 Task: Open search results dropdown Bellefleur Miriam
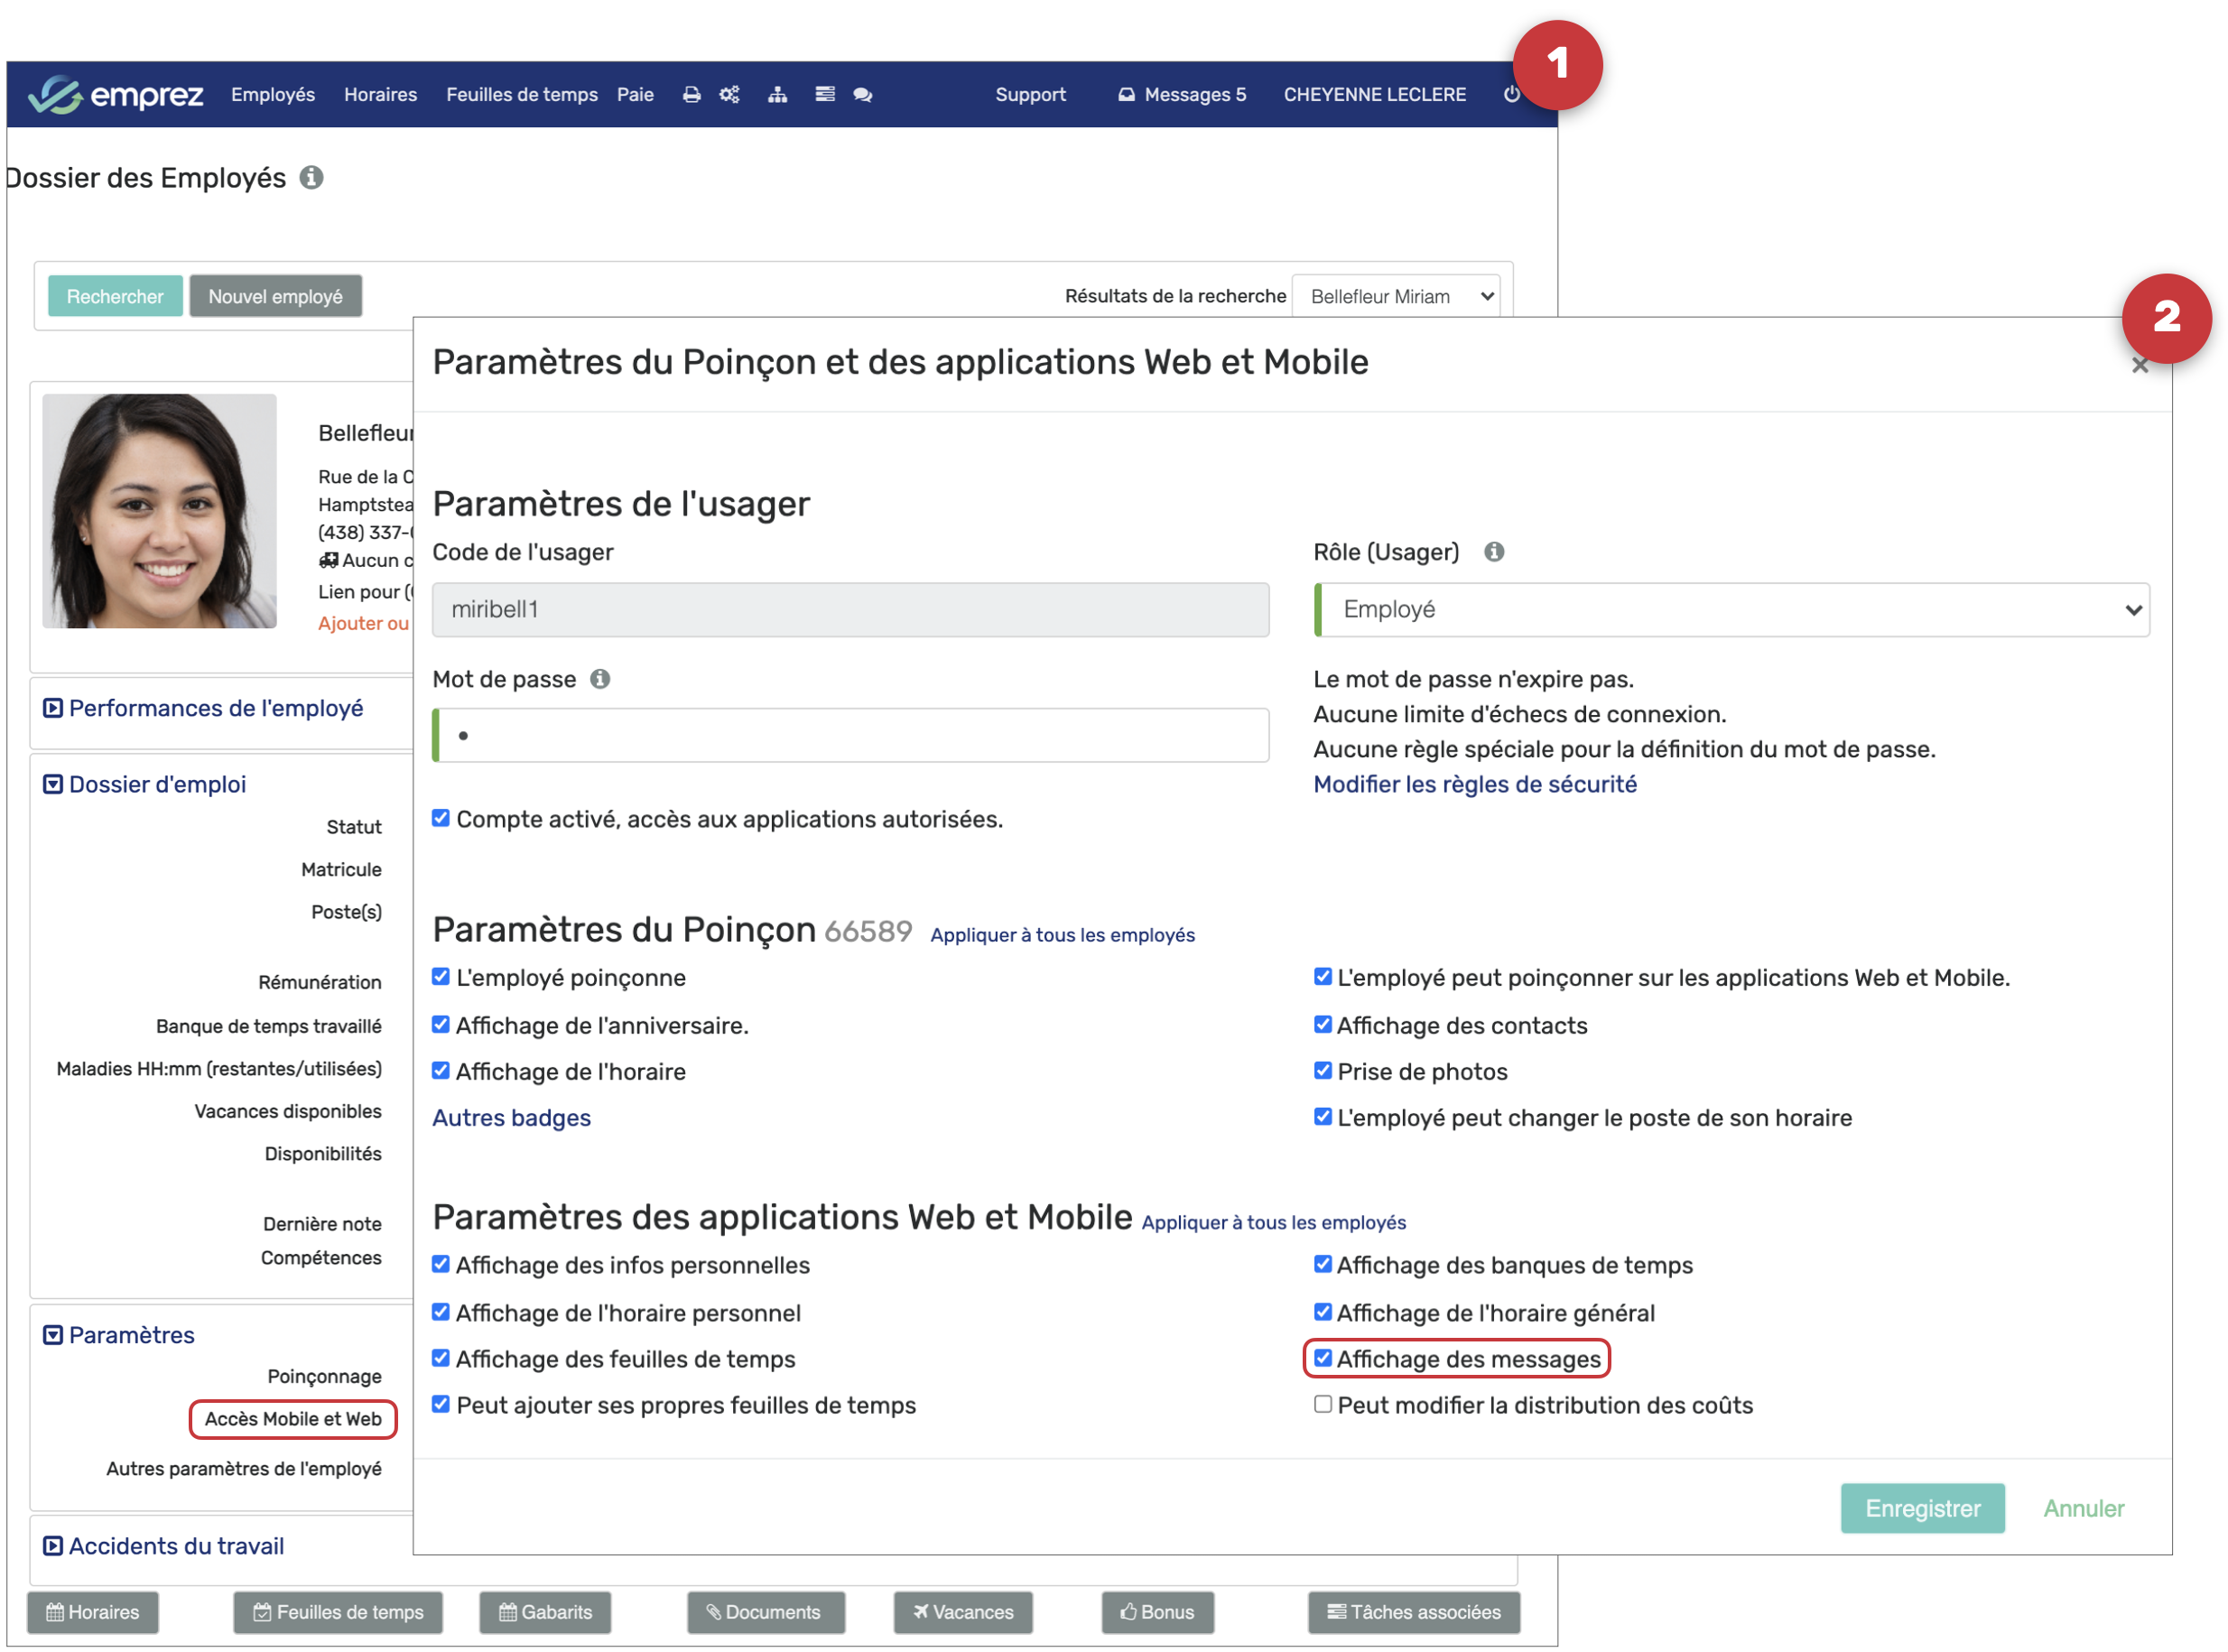pos(1396,296)
